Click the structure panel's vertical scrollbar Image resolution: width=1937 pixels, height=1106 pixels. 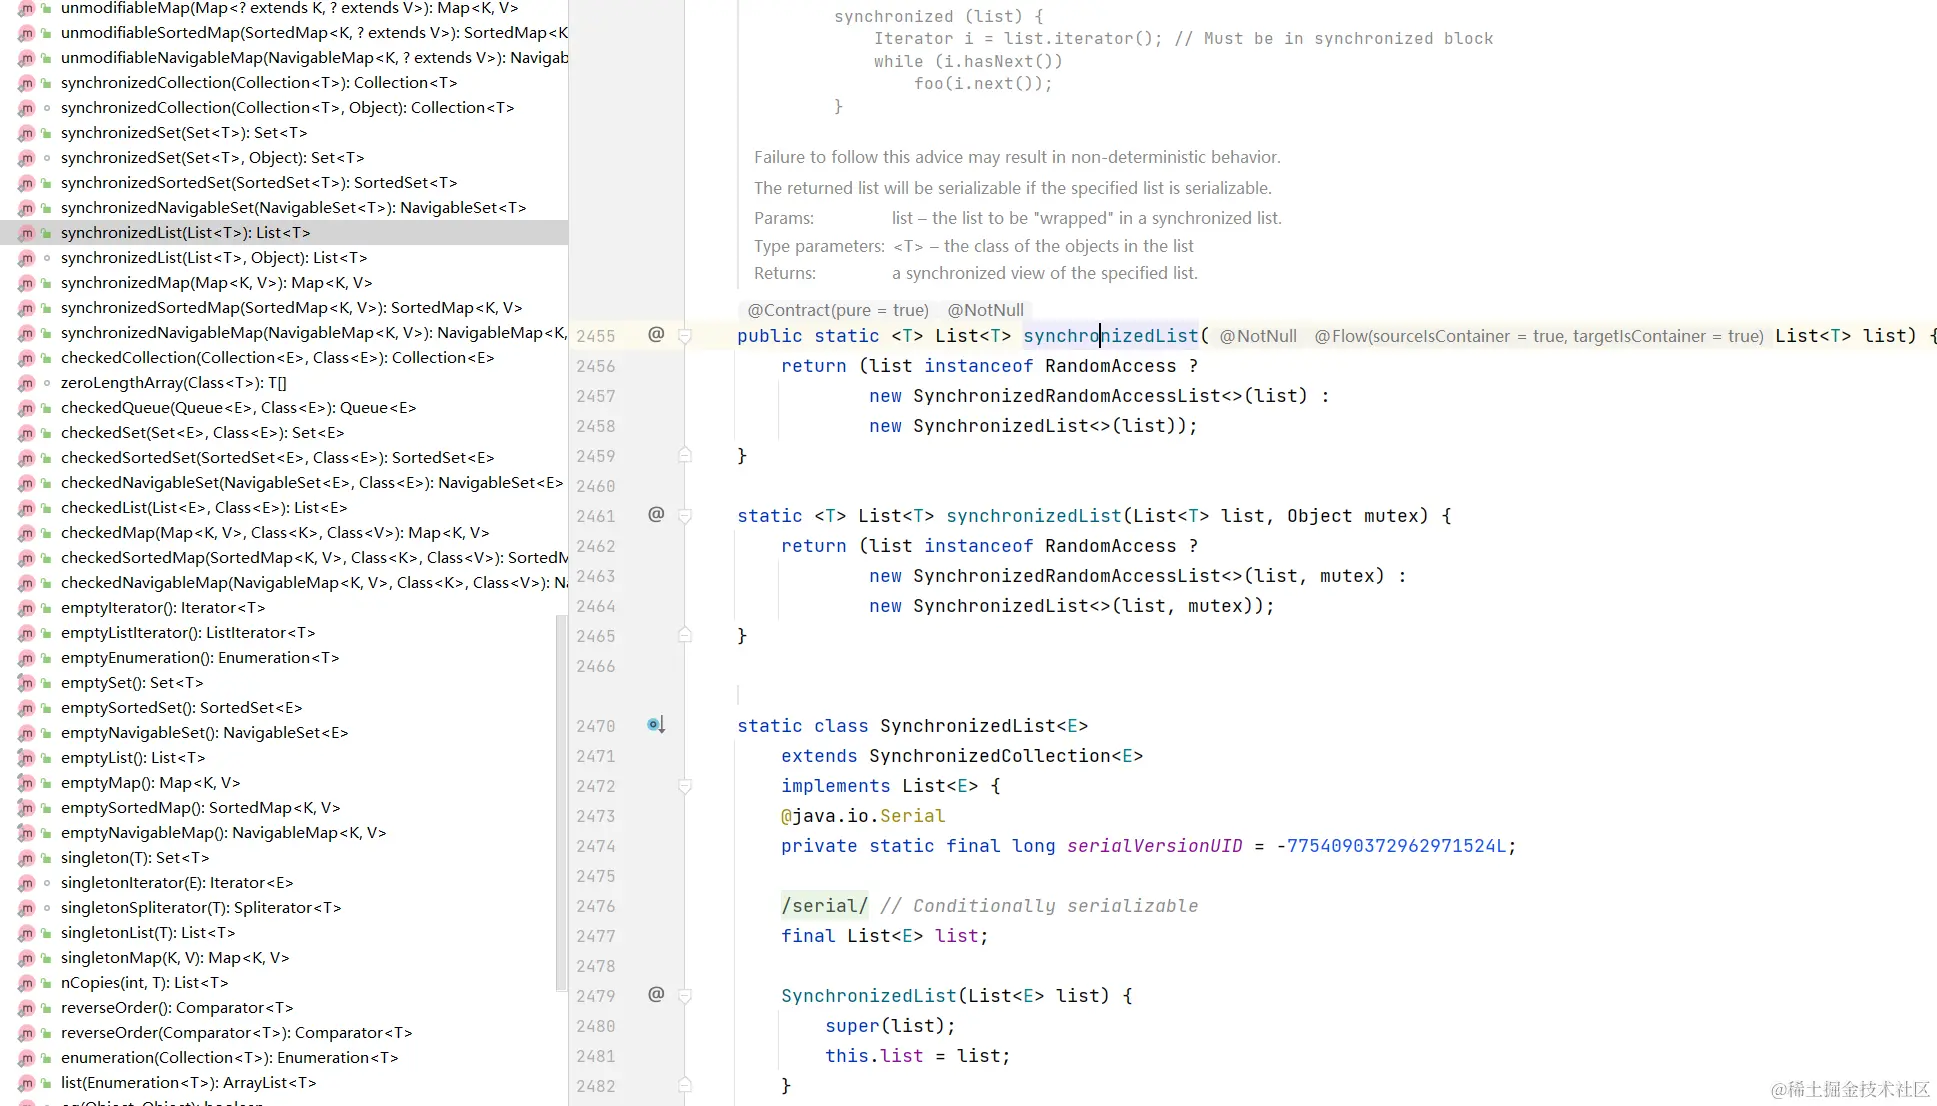(560, 800)
